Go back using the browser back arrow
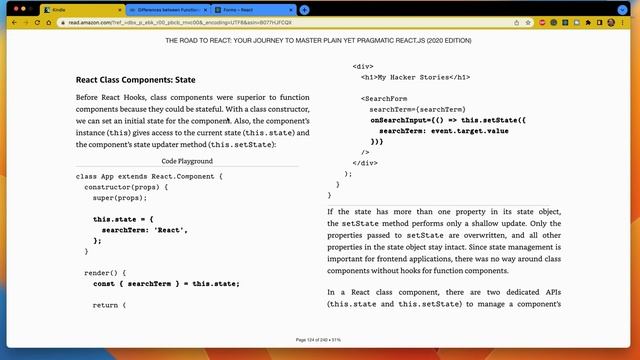 (x=14, y=22)
